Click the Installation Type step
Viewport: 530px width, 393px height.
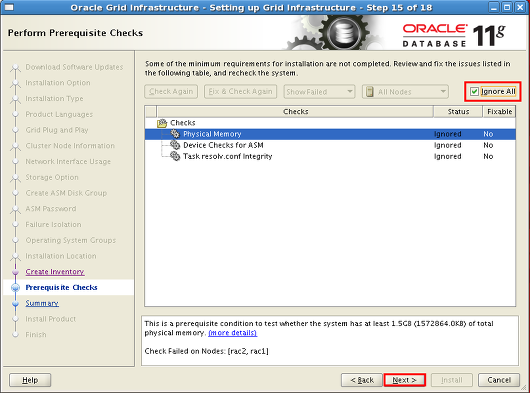tap(54, 99)
